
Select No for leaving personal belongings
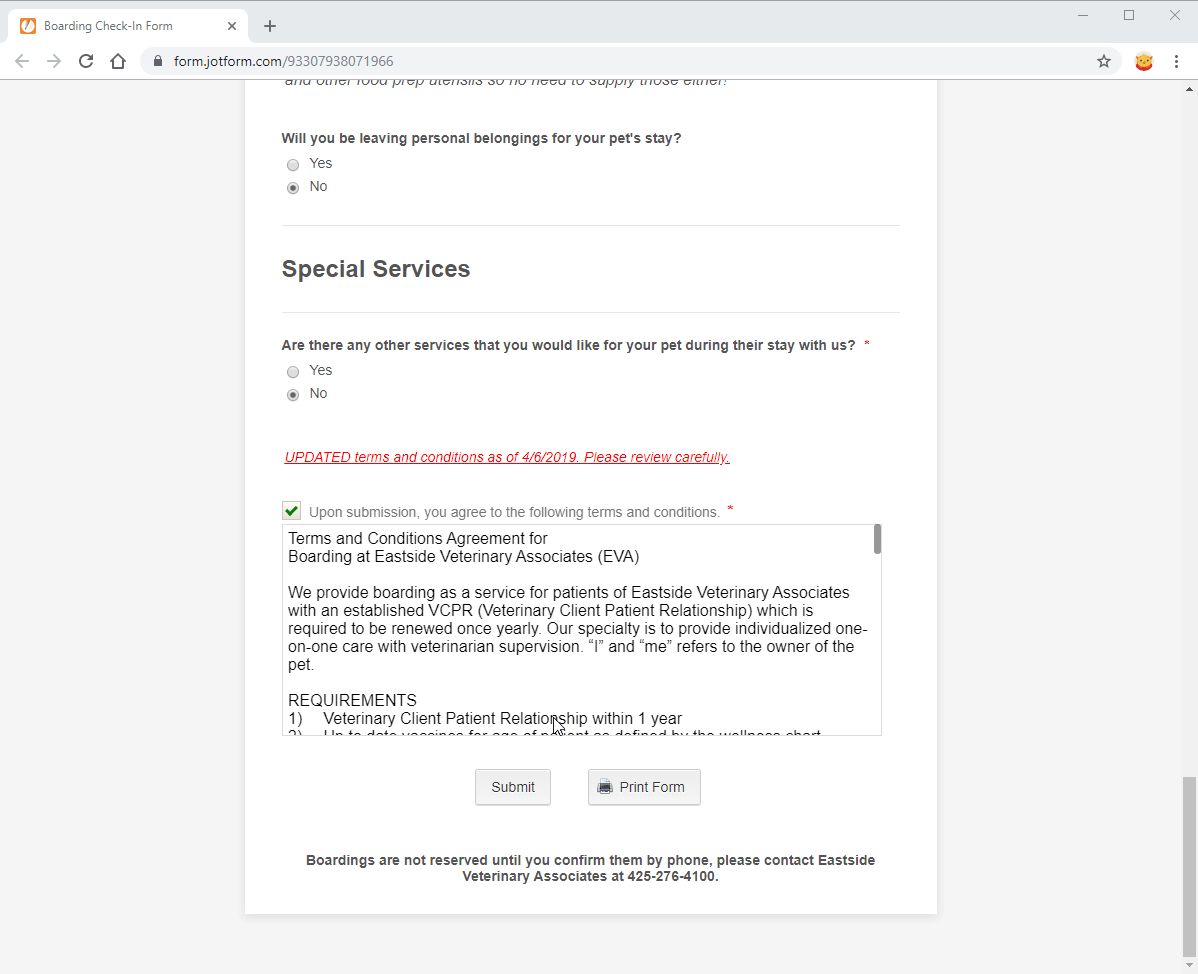293,188
